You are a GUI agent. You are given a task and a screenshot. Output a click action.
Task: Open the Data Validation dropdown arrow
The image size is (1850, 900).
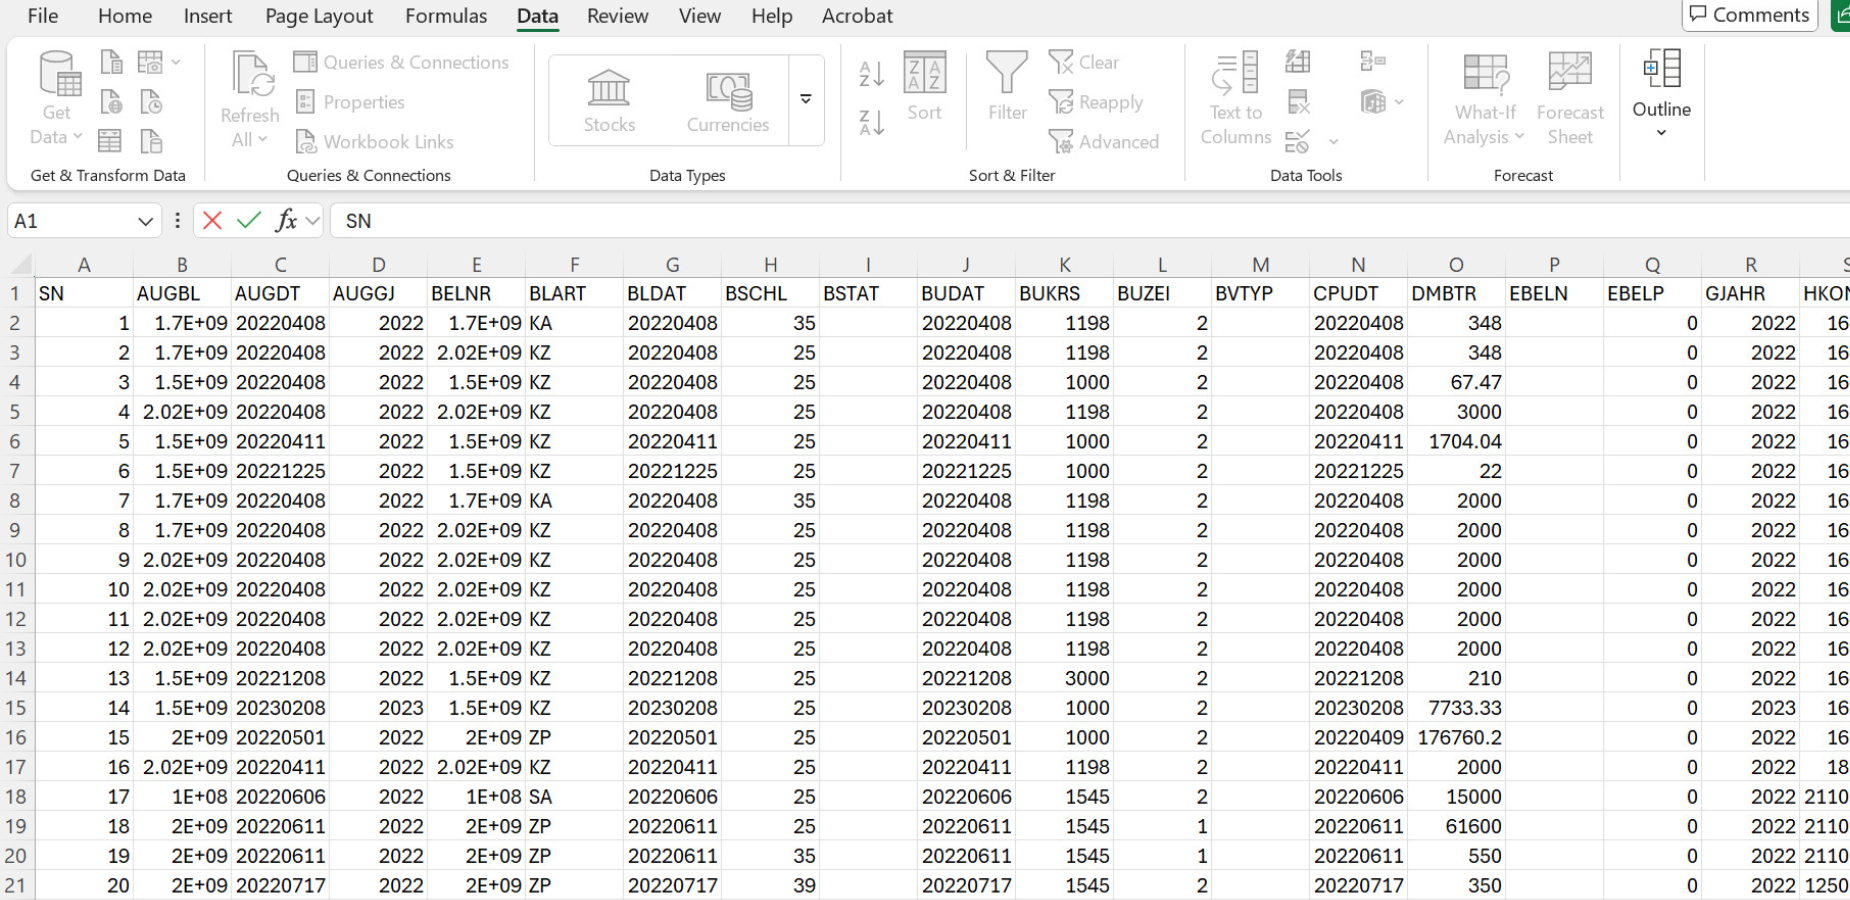[x=1333, y=142]
